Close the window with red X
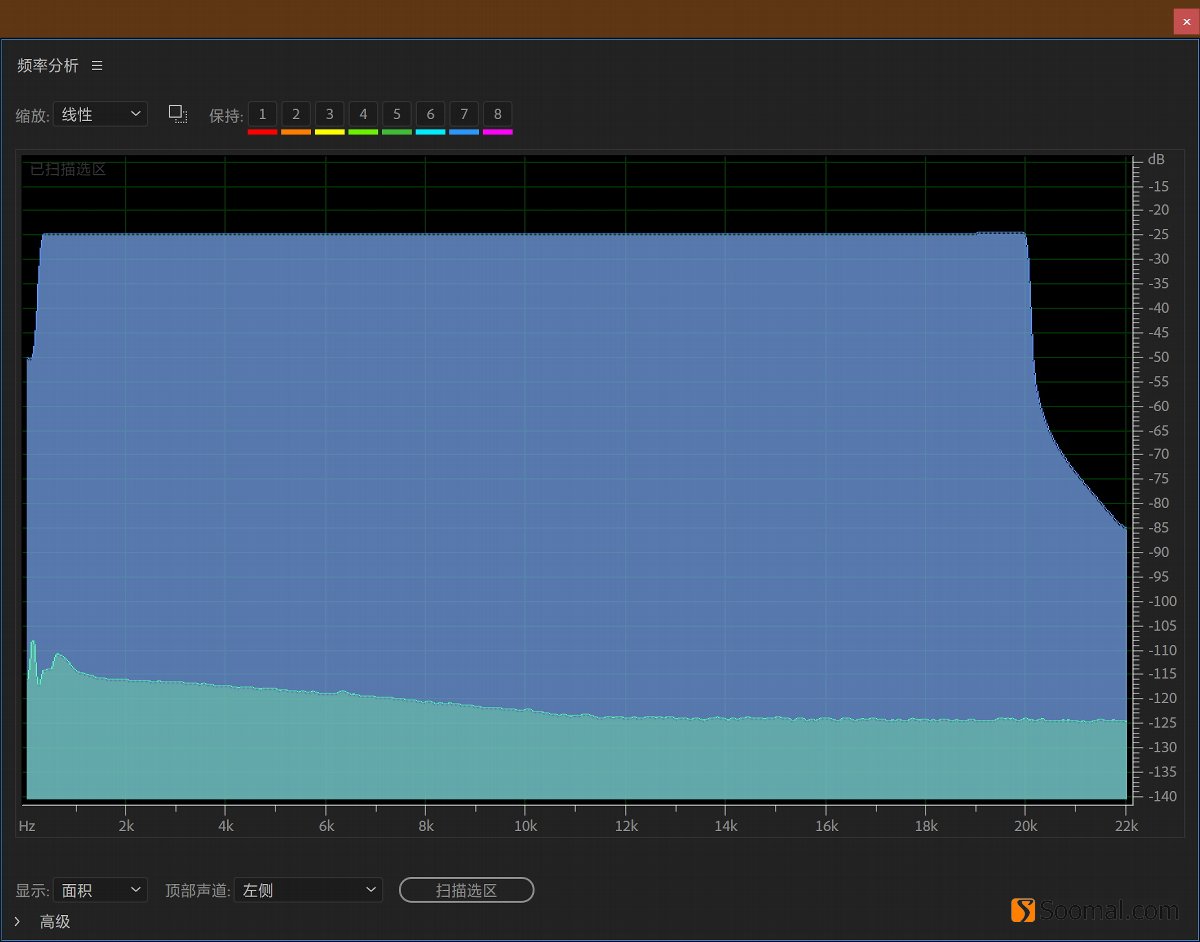Image resolution: width=1200 pixels, height=942 pixels. (x=1187, y=21)
